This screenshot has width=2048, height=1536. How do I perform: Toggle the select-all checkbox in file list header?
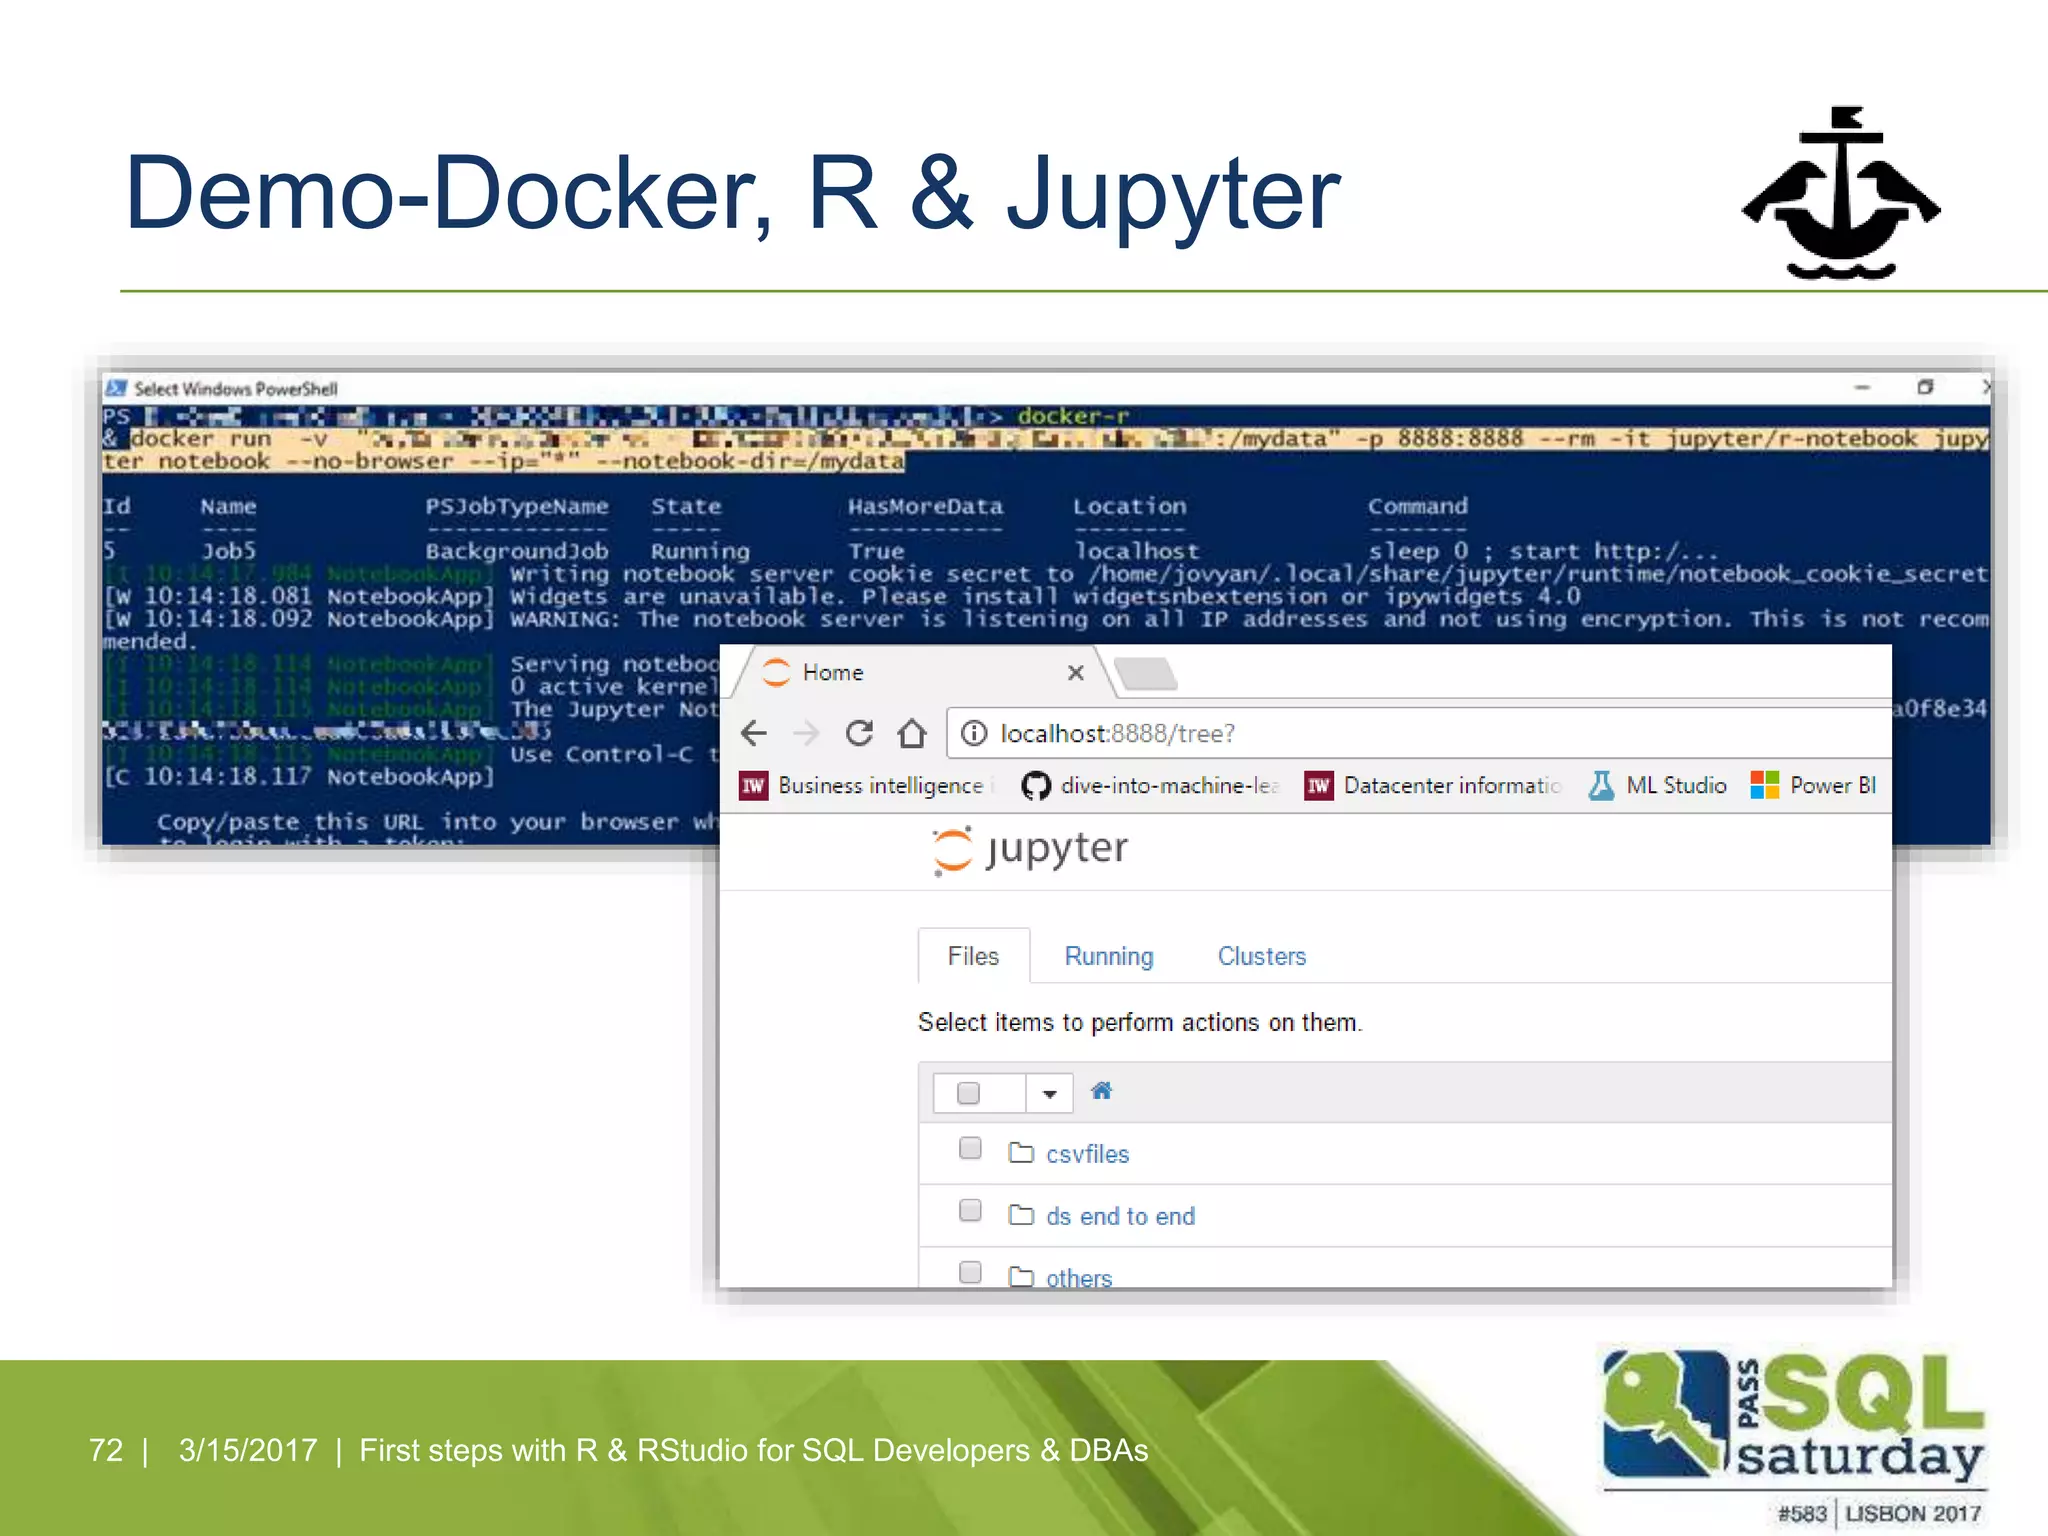coord(968,1093)
